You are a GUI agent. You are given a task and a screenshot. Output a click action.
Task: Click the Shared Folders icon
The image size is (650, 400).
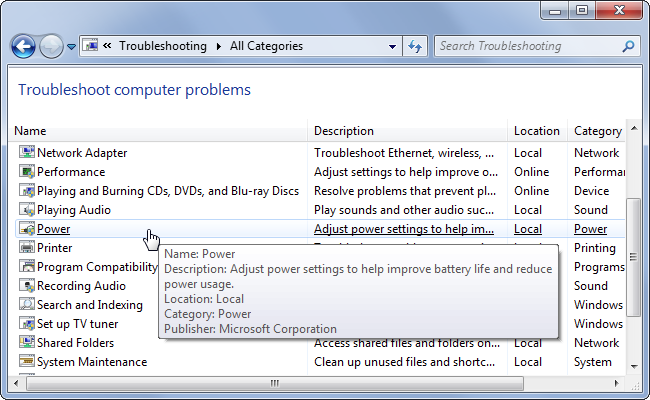(x=27, y=342)
